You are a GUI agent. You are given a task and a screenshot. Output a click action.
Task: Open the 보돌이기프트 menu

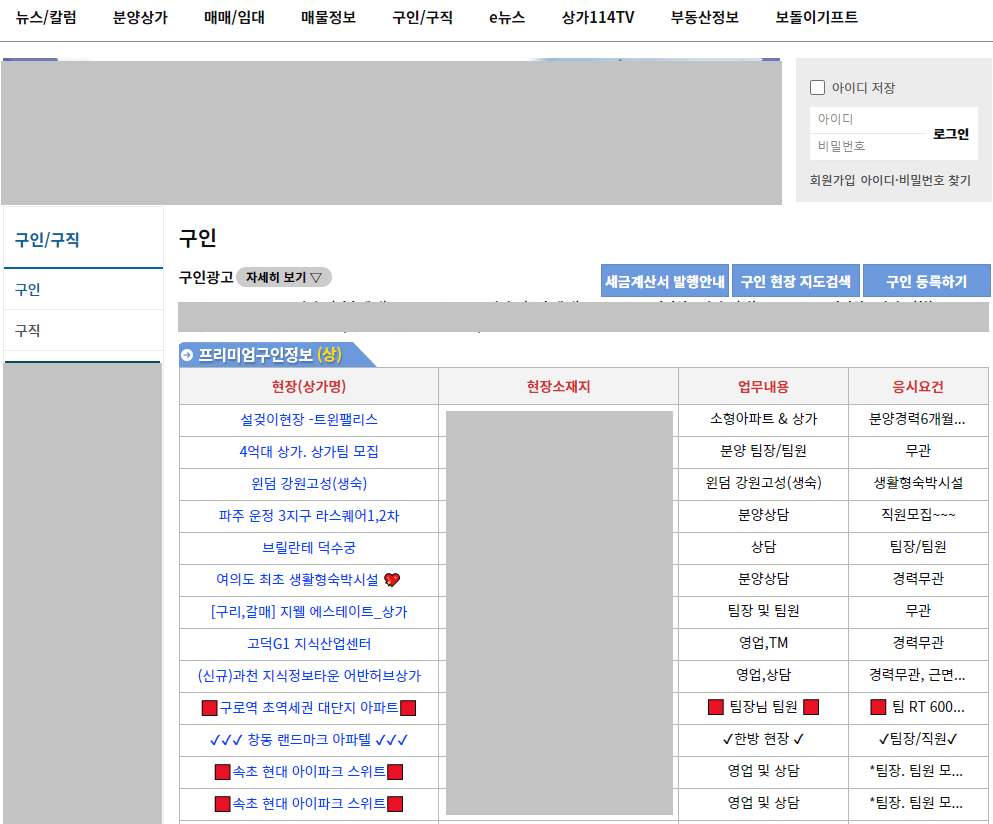tap(814, 17)
